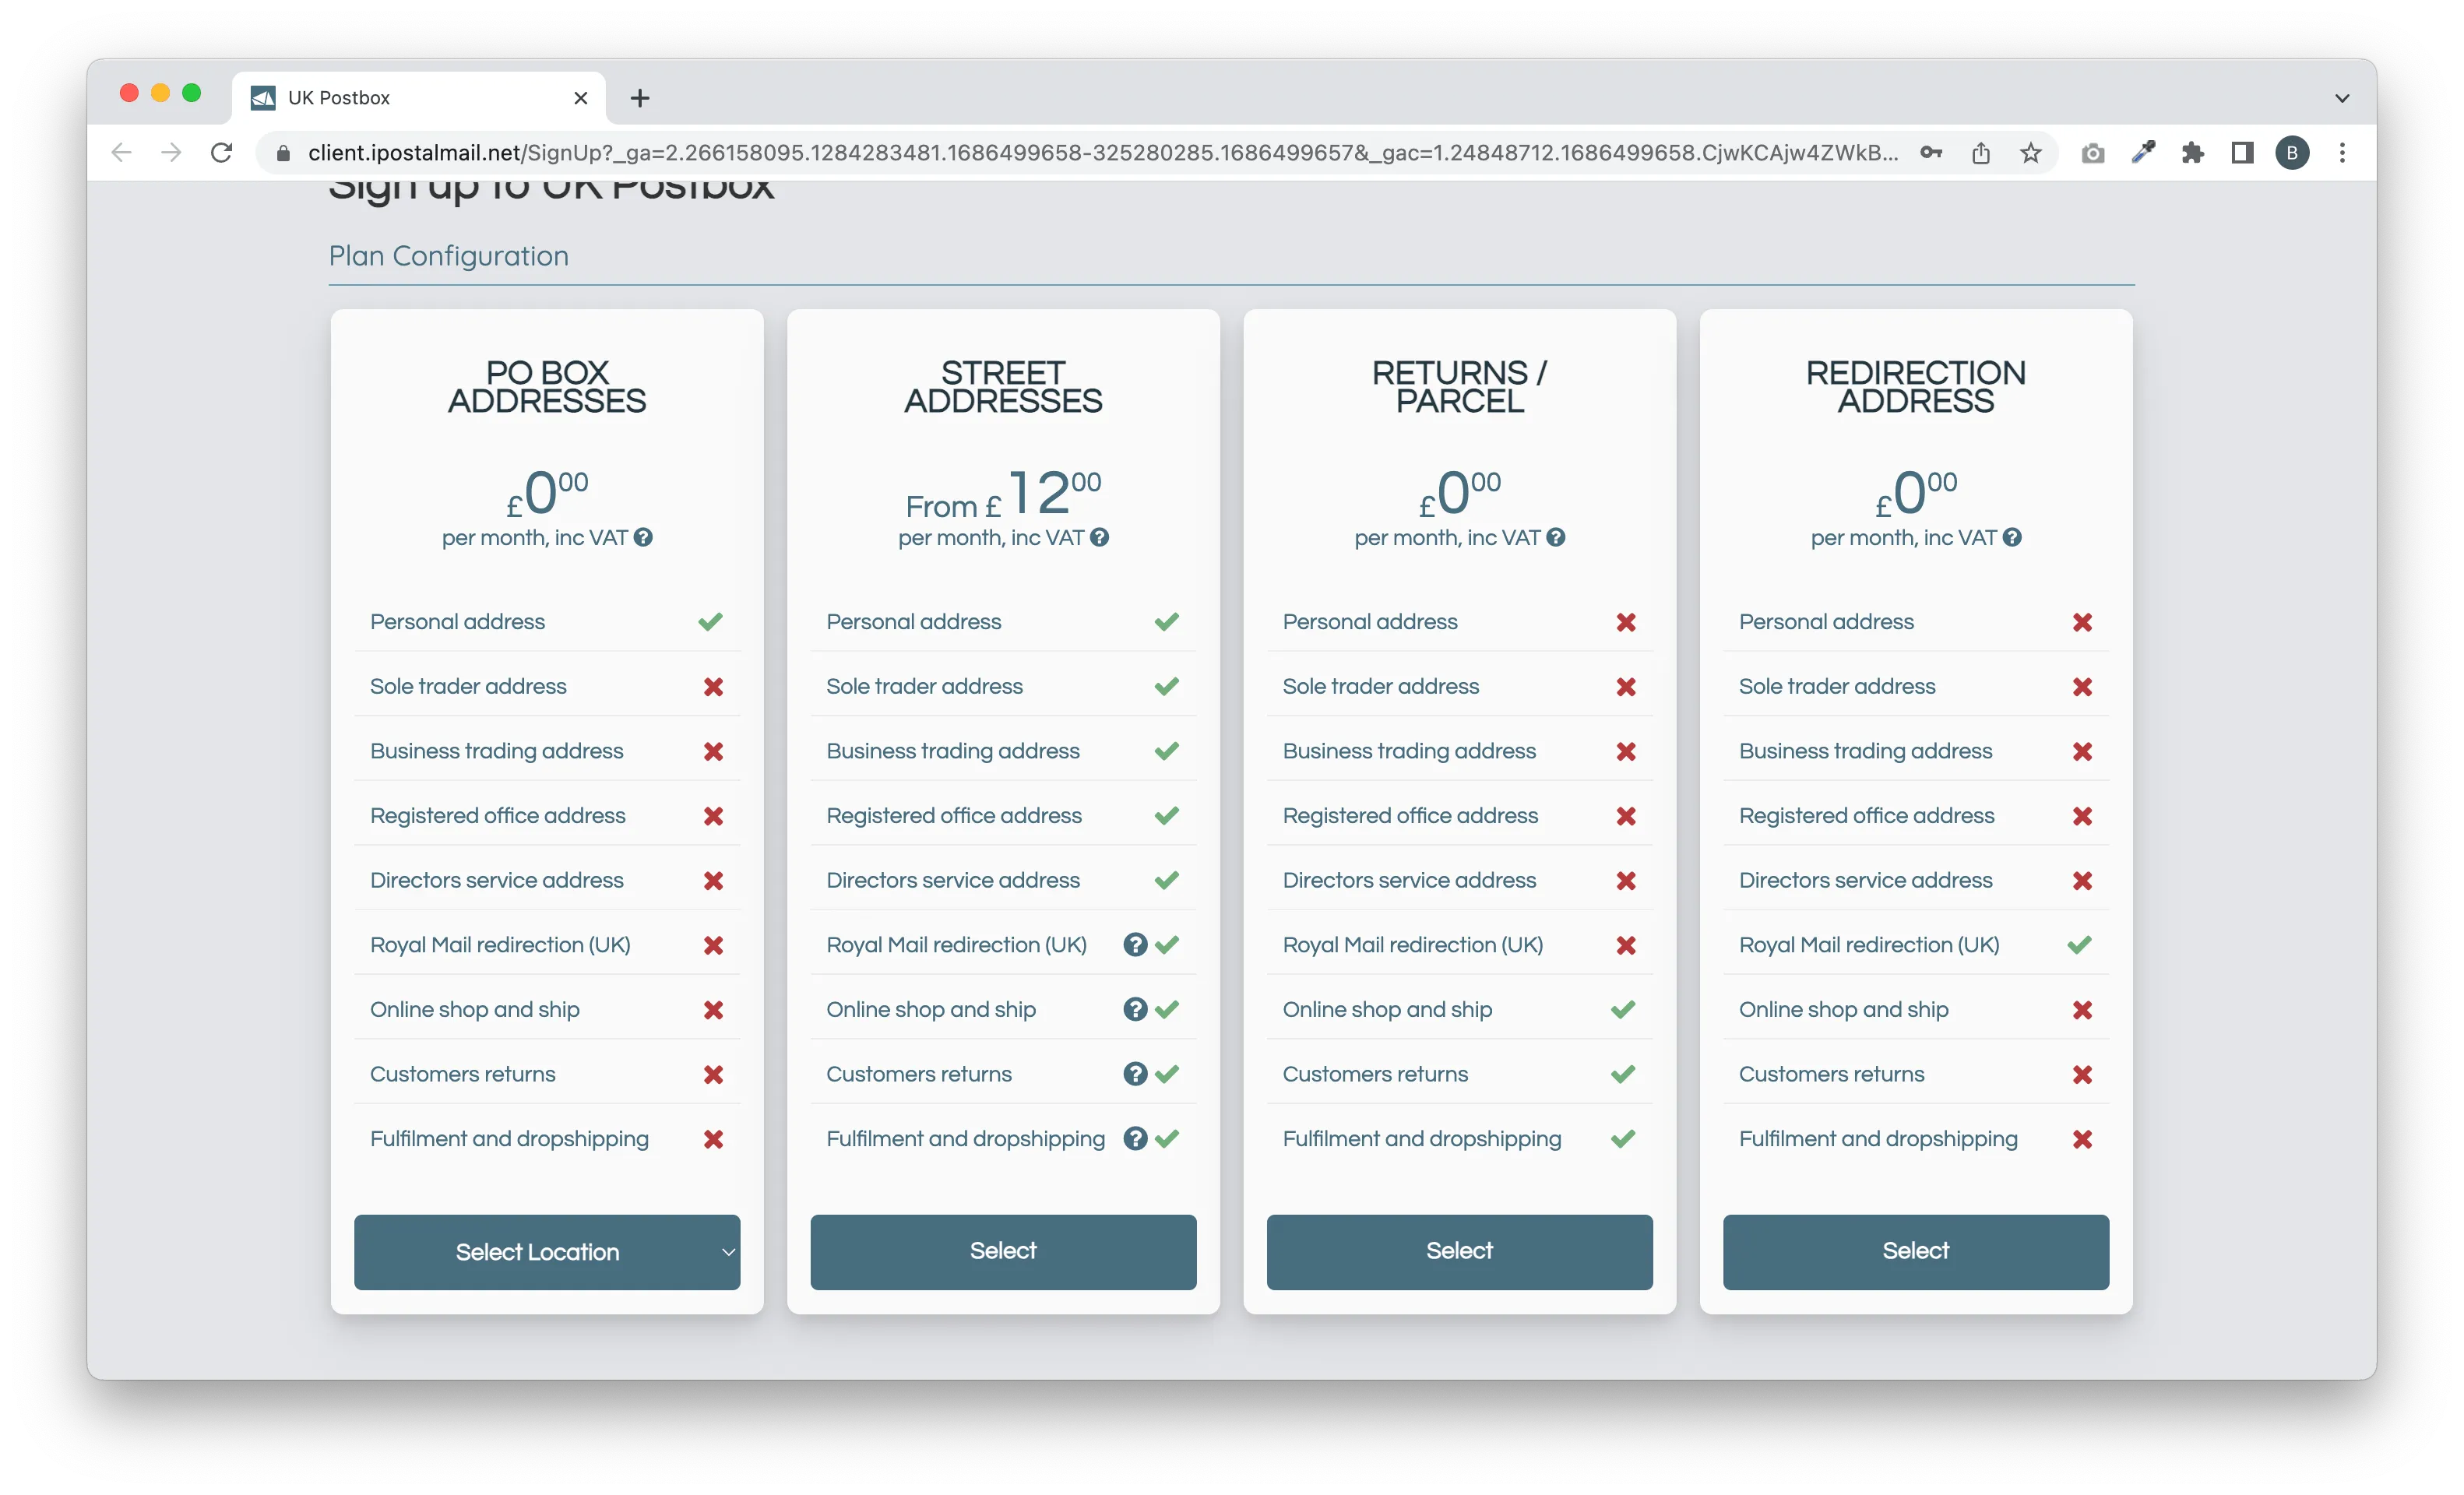Click Registered office address in Street Addresses card
Screen dimensions: 2464x1495
[x=954, y=815]
